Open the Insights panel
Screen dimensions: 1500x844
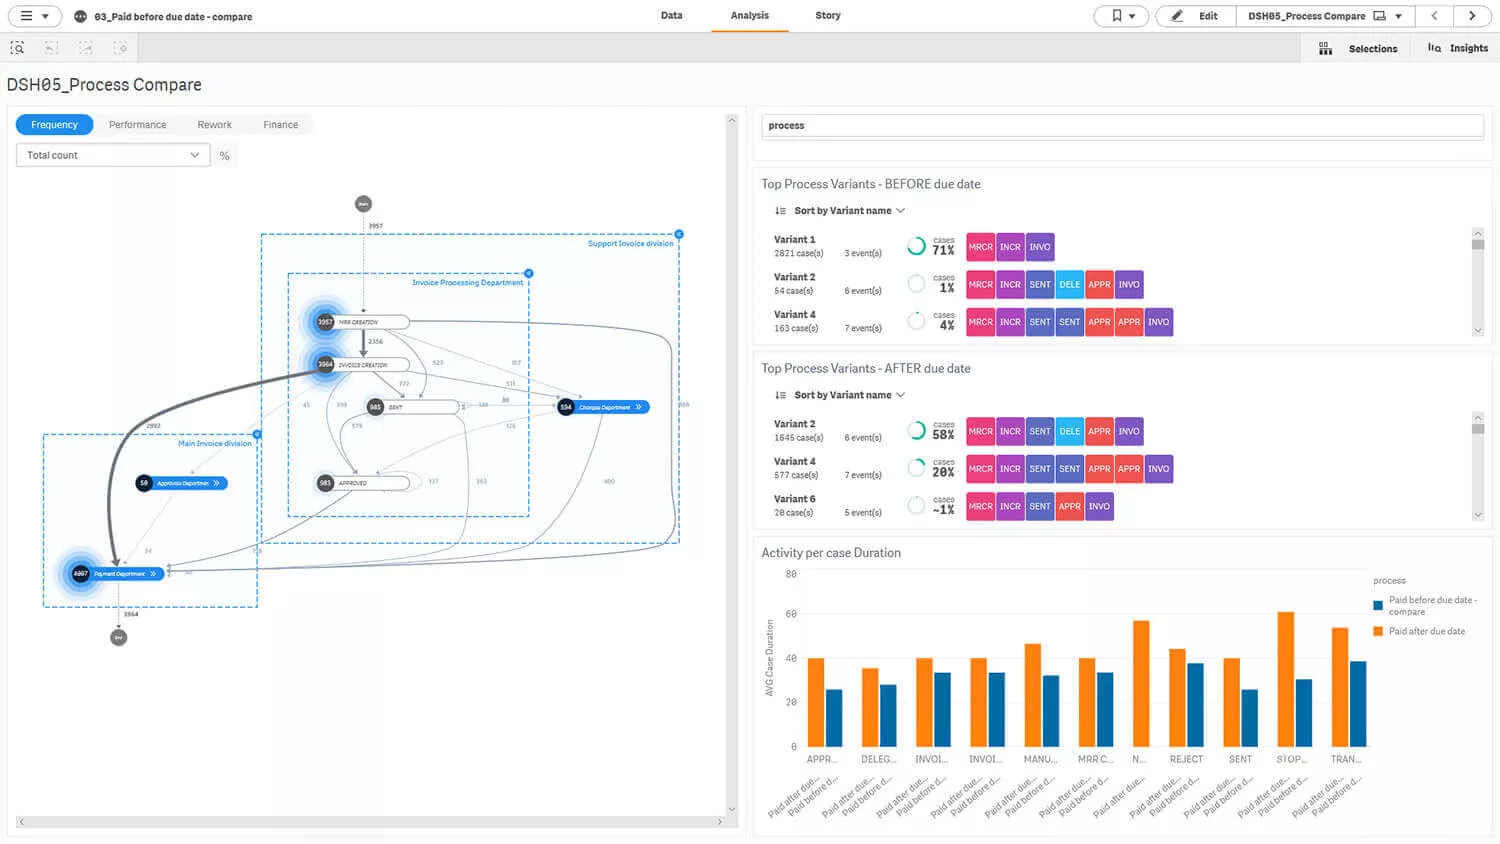click(1457, 48)
